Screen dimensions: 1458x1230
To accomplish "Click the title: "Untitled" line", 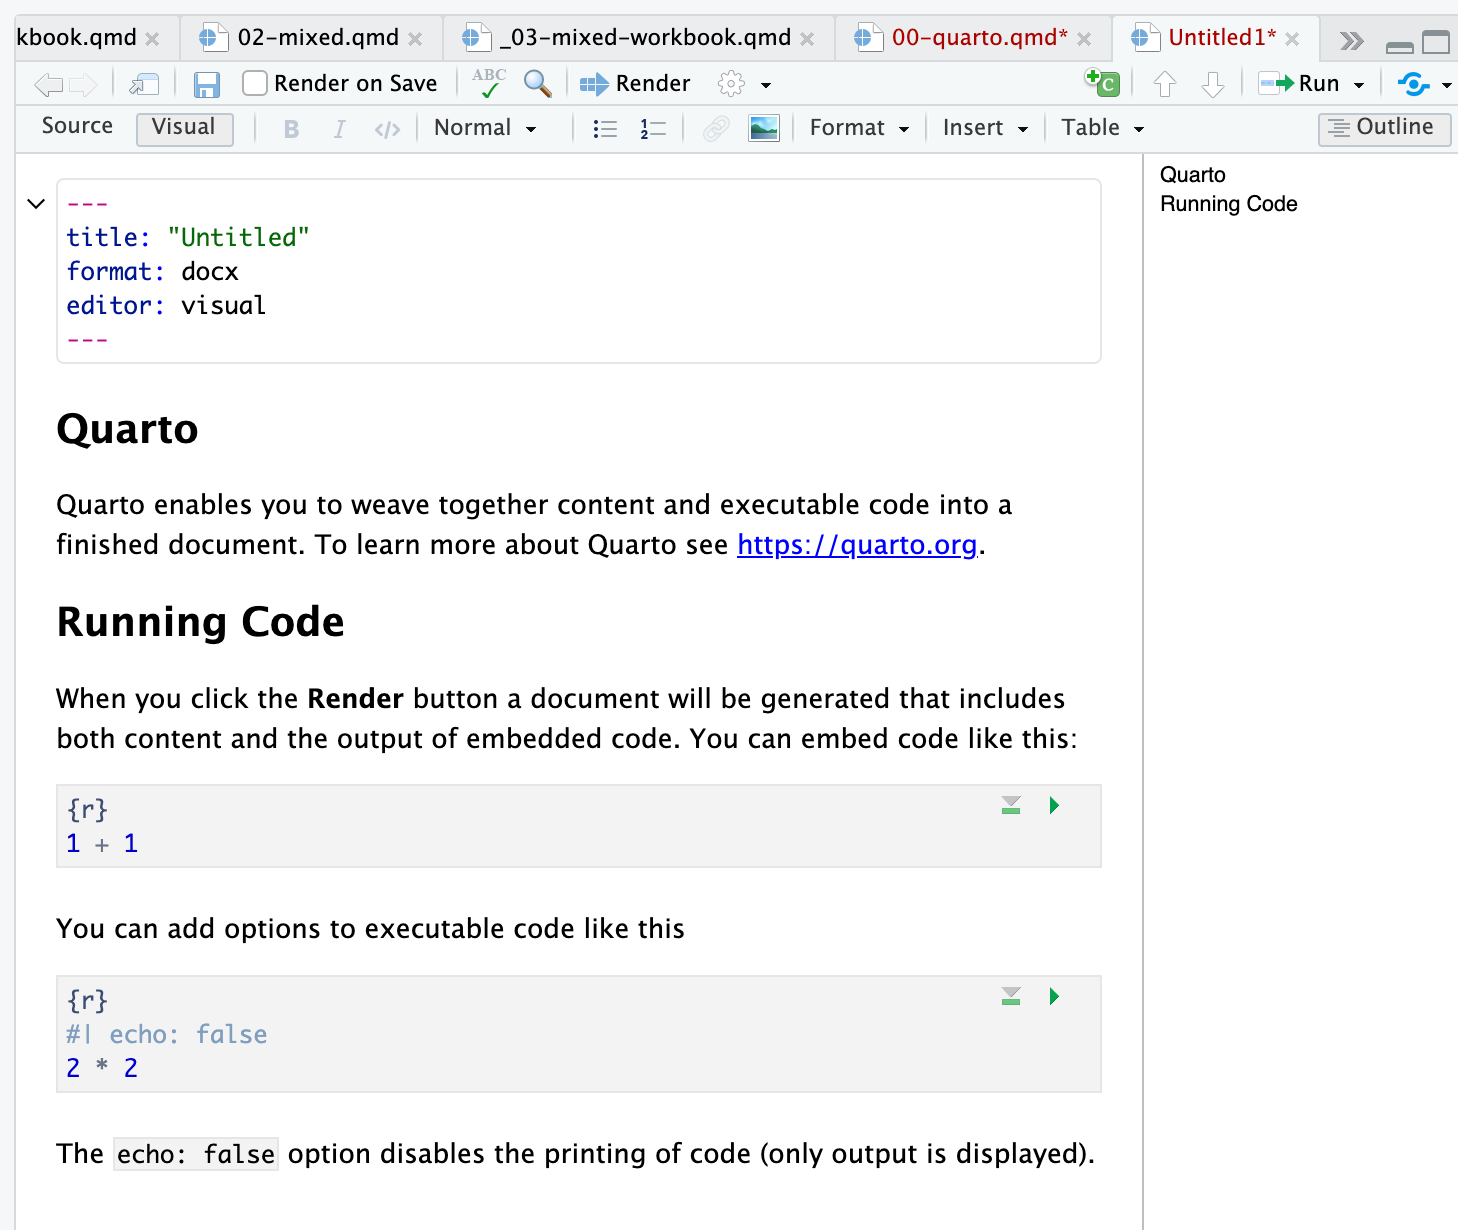I will pyautogui.click(x=188, y=238).
